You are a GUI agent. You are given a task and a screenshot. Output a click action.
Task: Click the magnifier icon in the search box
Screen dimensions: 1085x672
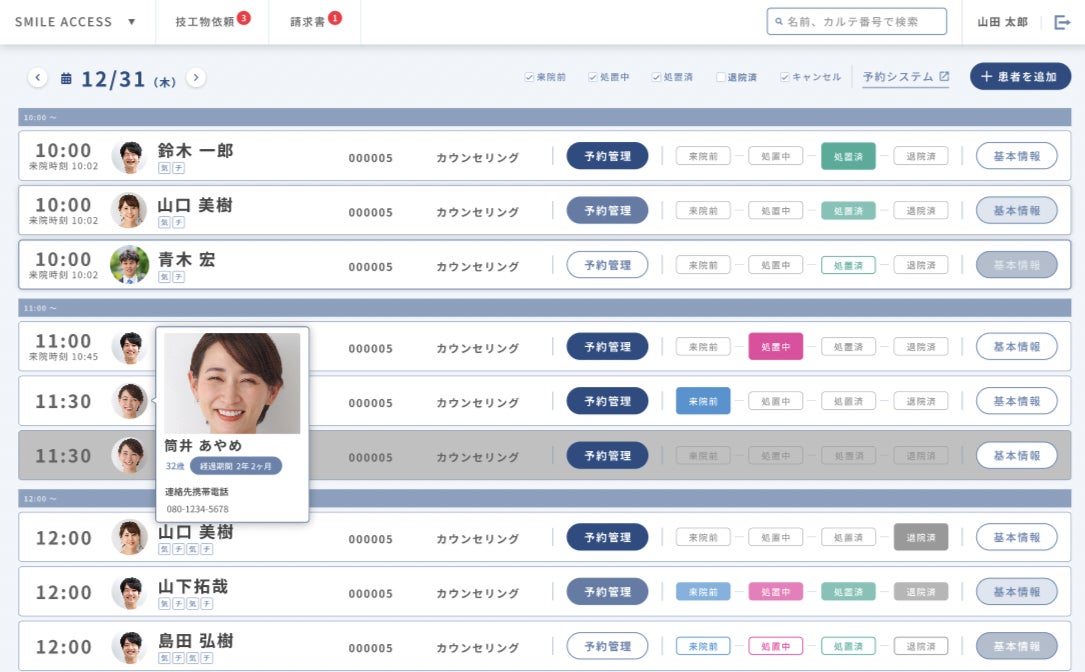click(778, 21)
